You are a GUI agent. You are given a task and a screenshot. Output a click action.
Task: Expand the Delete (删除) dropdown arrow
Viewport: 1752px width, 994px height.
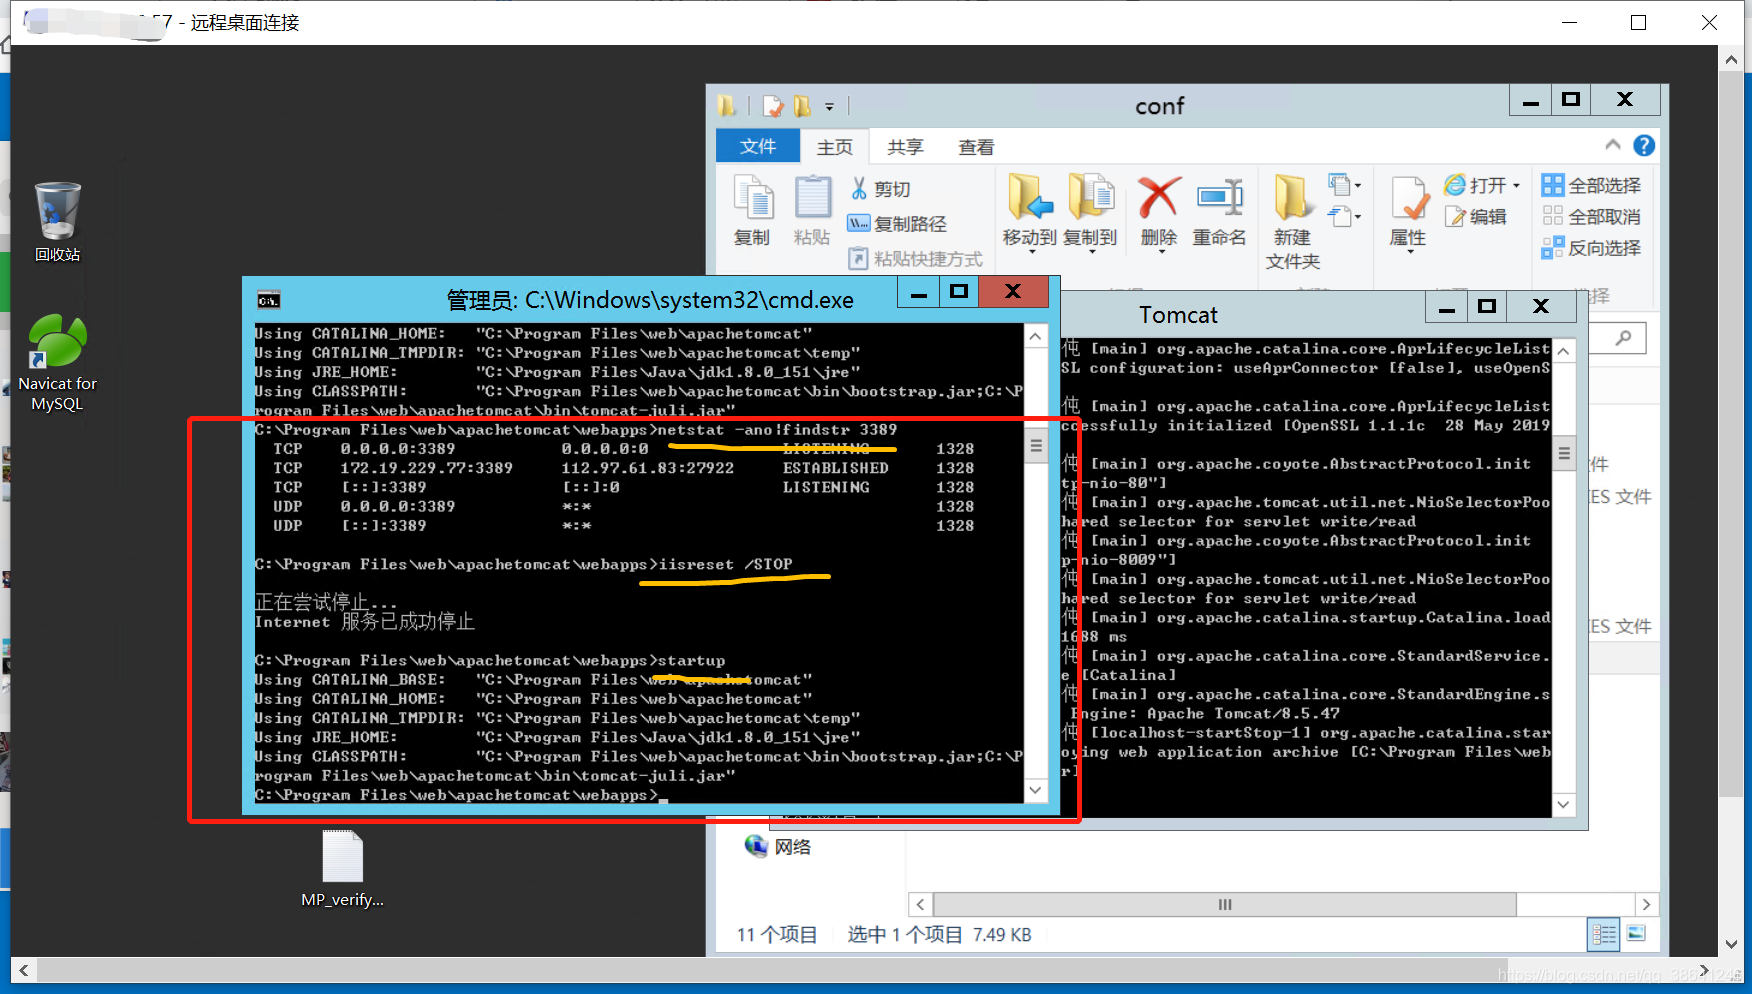(1161, 252)
